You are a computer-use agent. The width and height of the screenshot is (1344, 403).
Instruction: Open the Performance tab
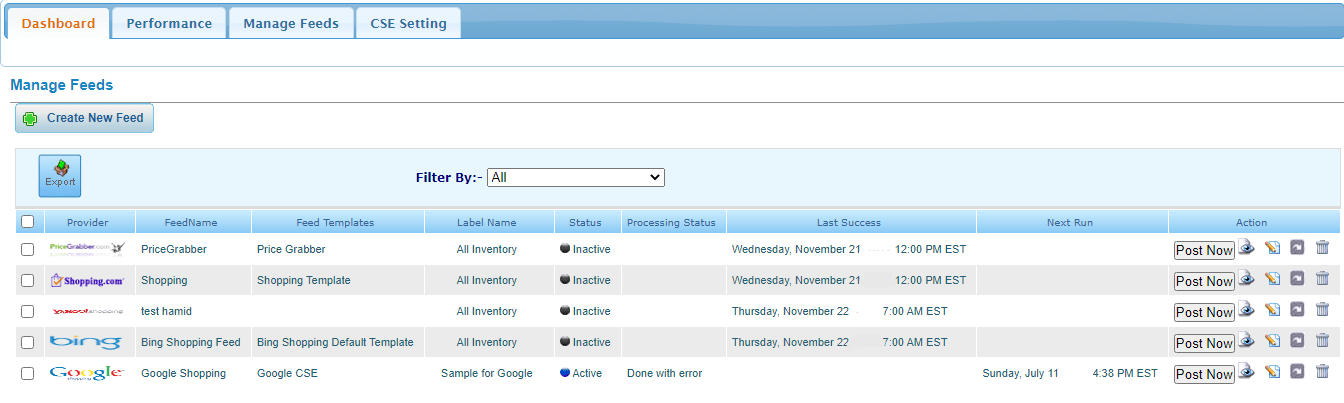(169, 23)
